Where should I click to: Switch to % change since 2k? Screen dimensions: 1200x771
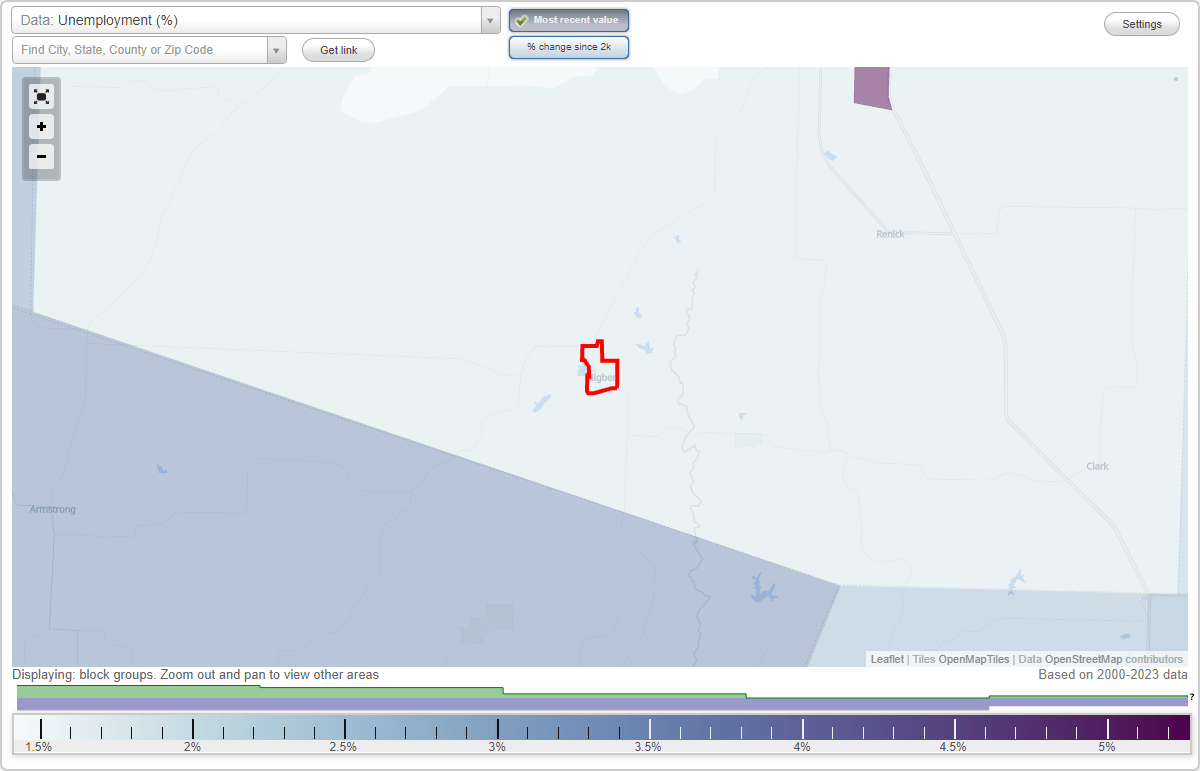(x=568, y=47)
